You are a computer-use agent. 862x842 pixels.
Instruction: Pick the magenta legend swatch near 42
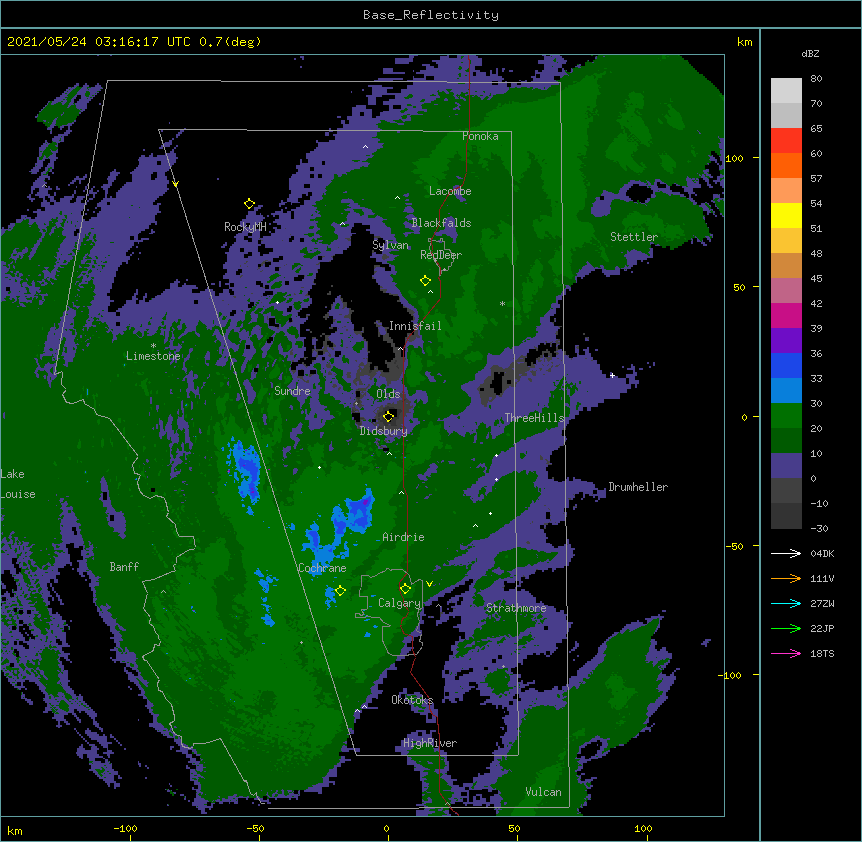coord(786,315)
